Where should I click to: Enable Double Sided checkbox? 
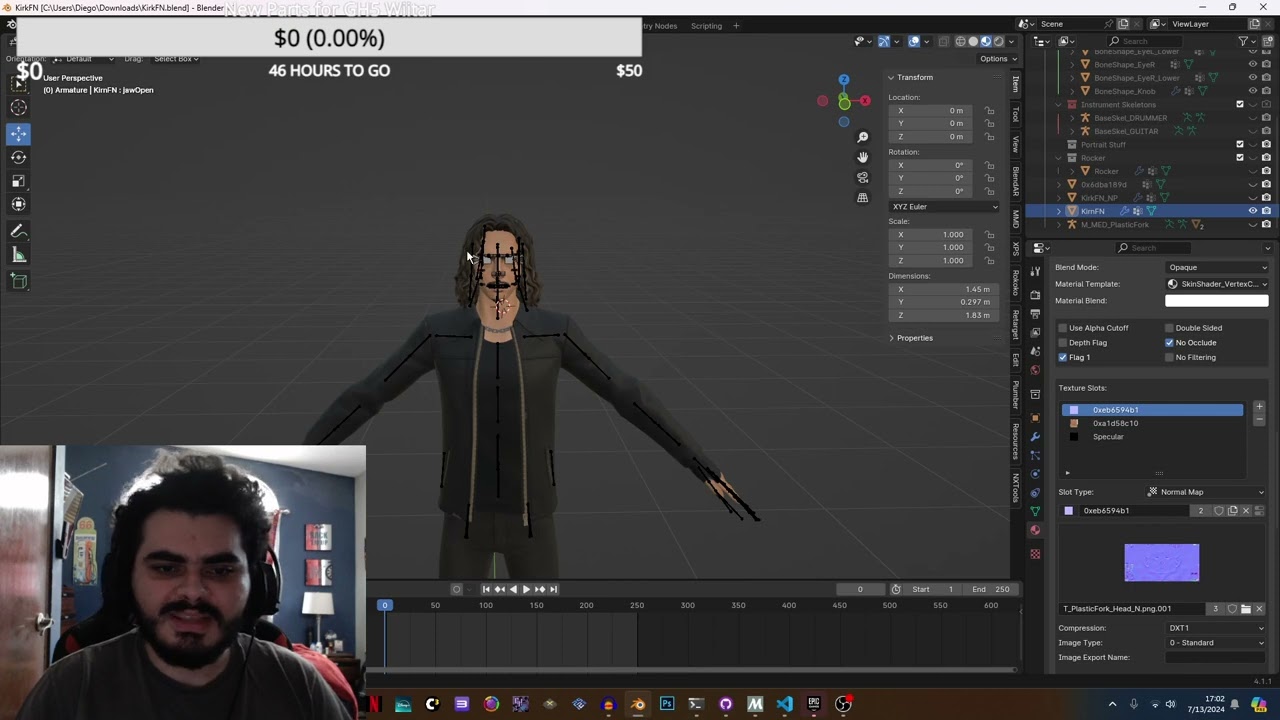[1169, 328]
